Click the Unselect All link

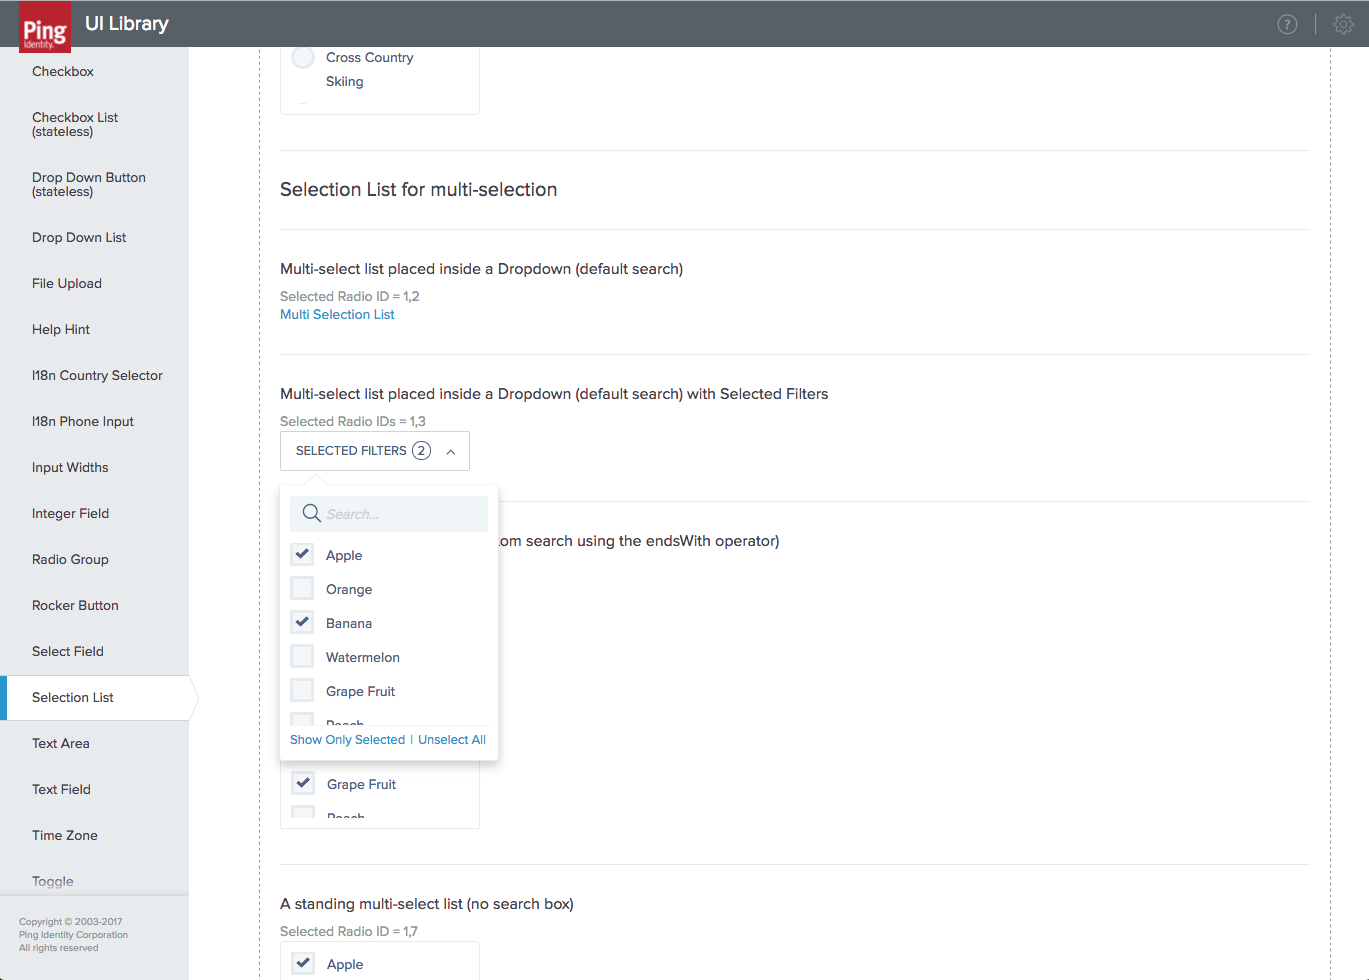click(452, 740)
